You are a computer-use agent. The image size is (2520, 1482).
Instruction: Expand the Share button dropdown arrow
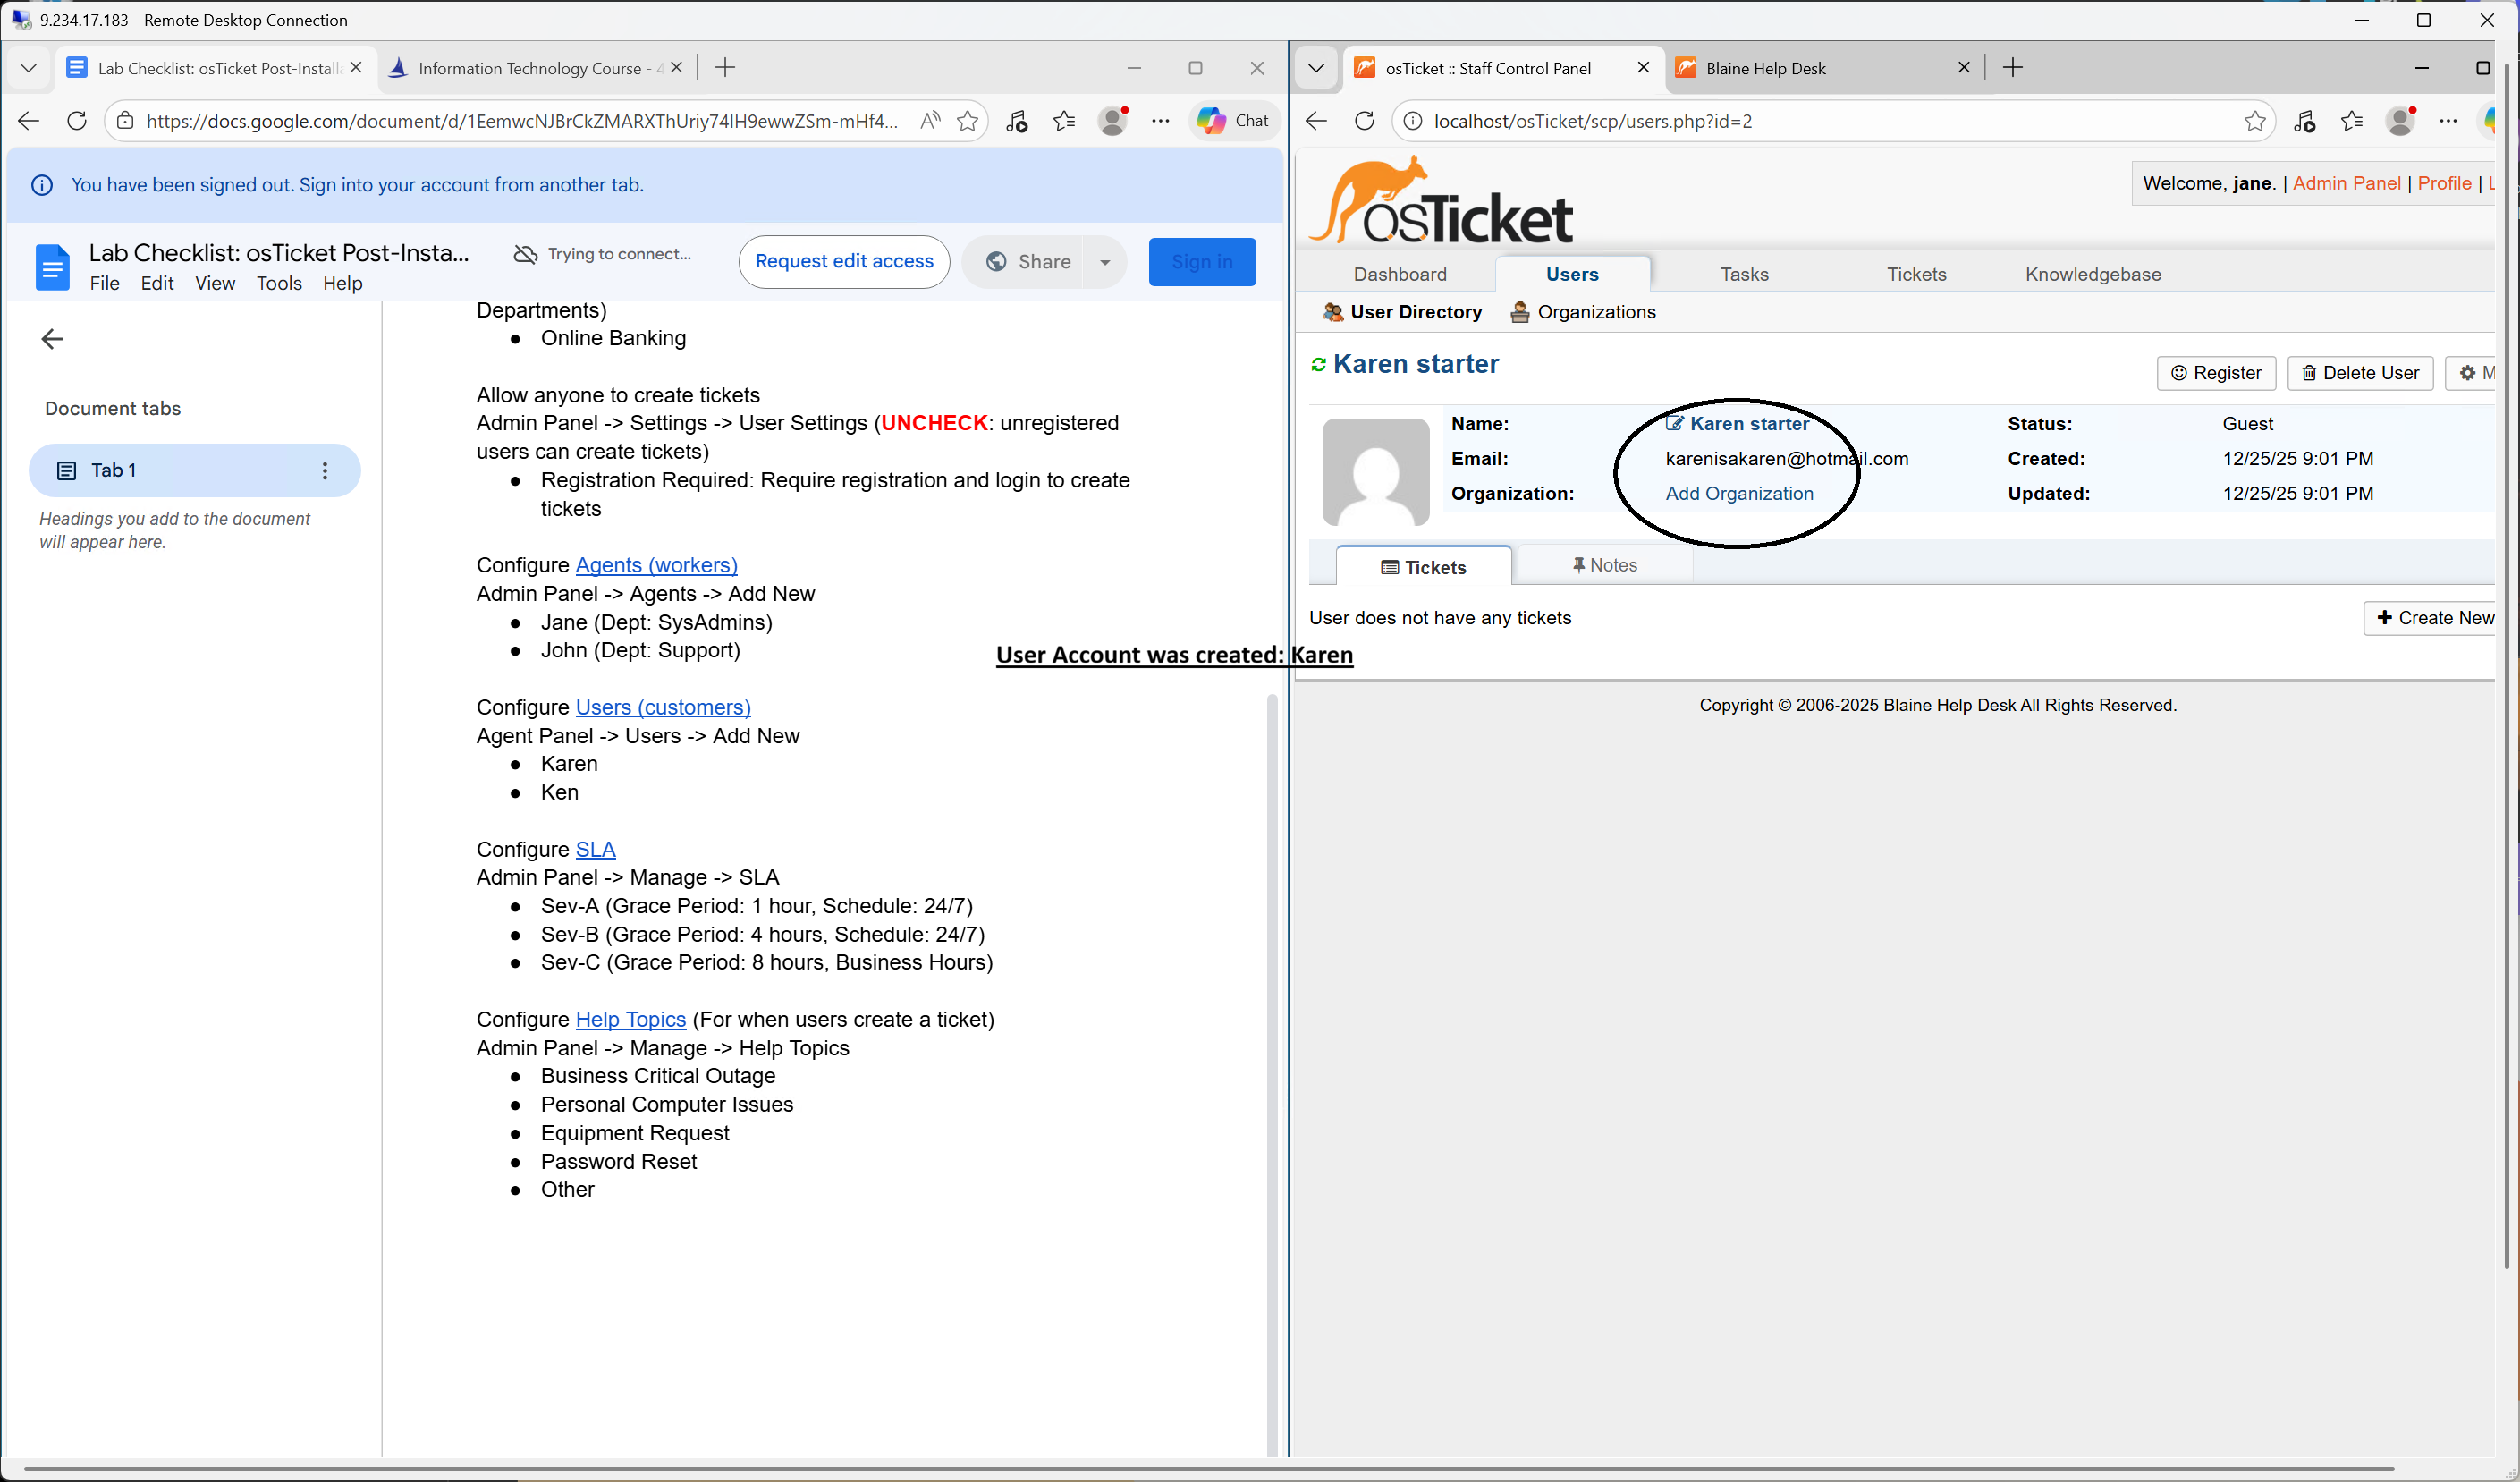[1104, 262]
